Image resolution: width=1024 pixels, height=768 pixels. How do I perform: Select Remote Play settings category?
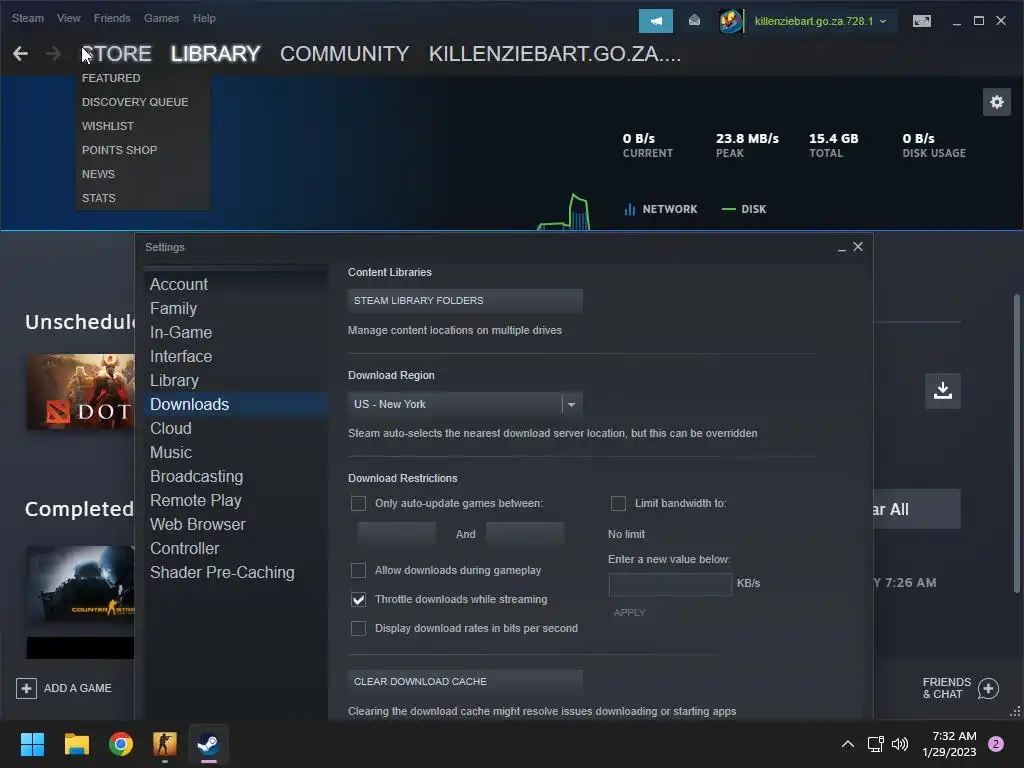pyautogui.click(x=196, y=500)
